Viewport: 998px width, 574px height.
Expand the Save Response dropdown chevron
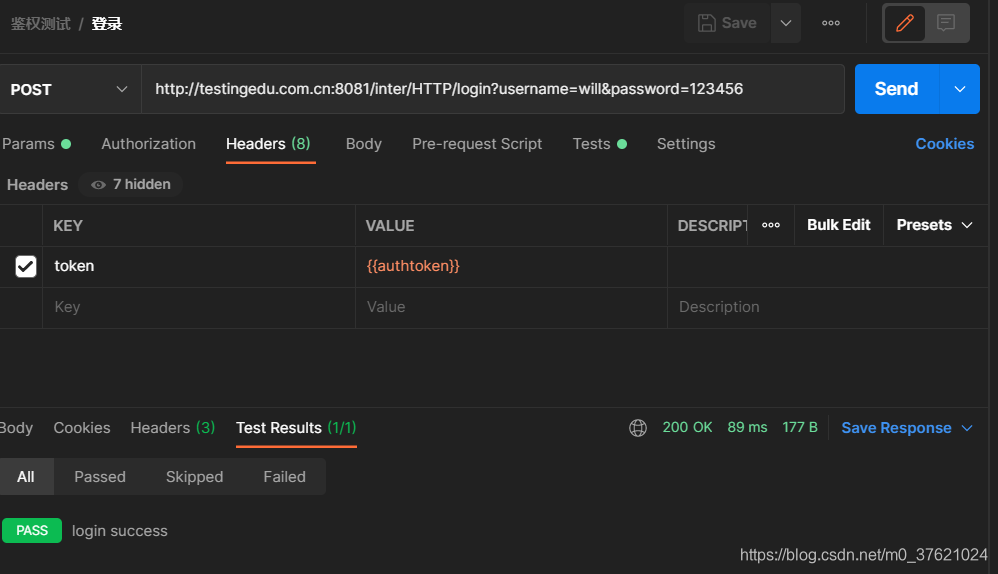tap(967, 428)
